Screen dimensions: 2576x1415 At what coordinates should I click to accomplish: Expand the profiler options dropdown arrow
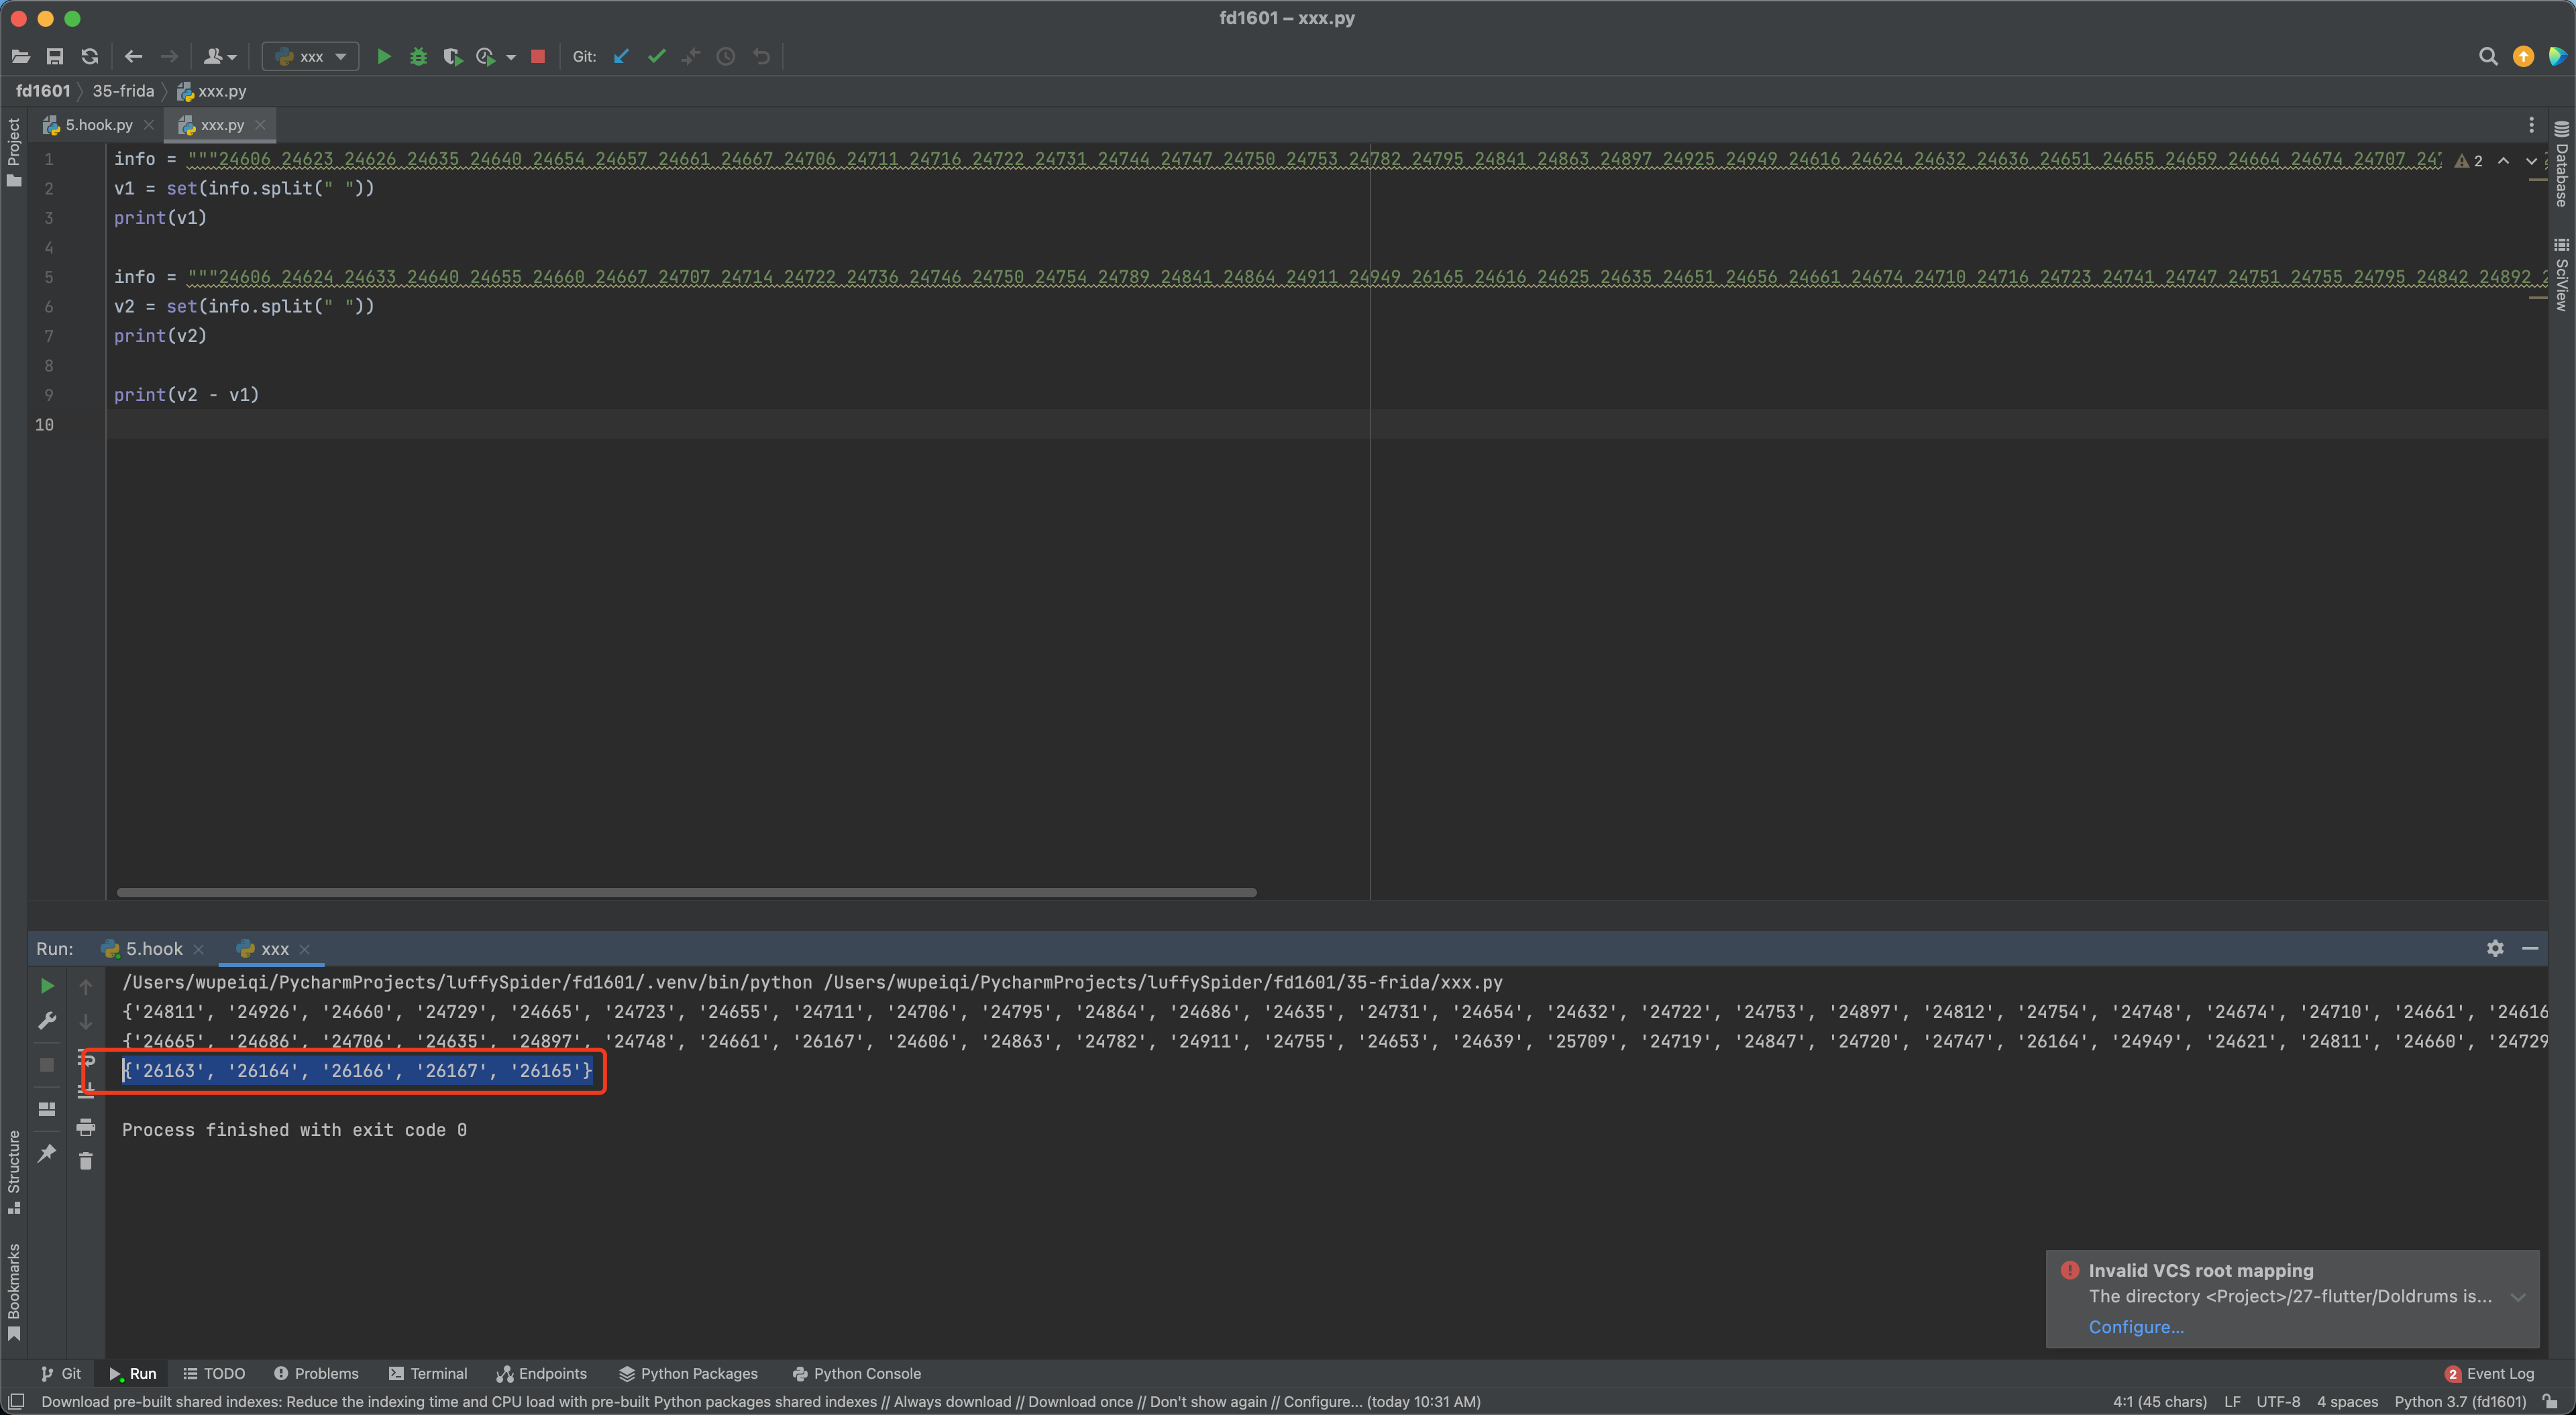511,58
